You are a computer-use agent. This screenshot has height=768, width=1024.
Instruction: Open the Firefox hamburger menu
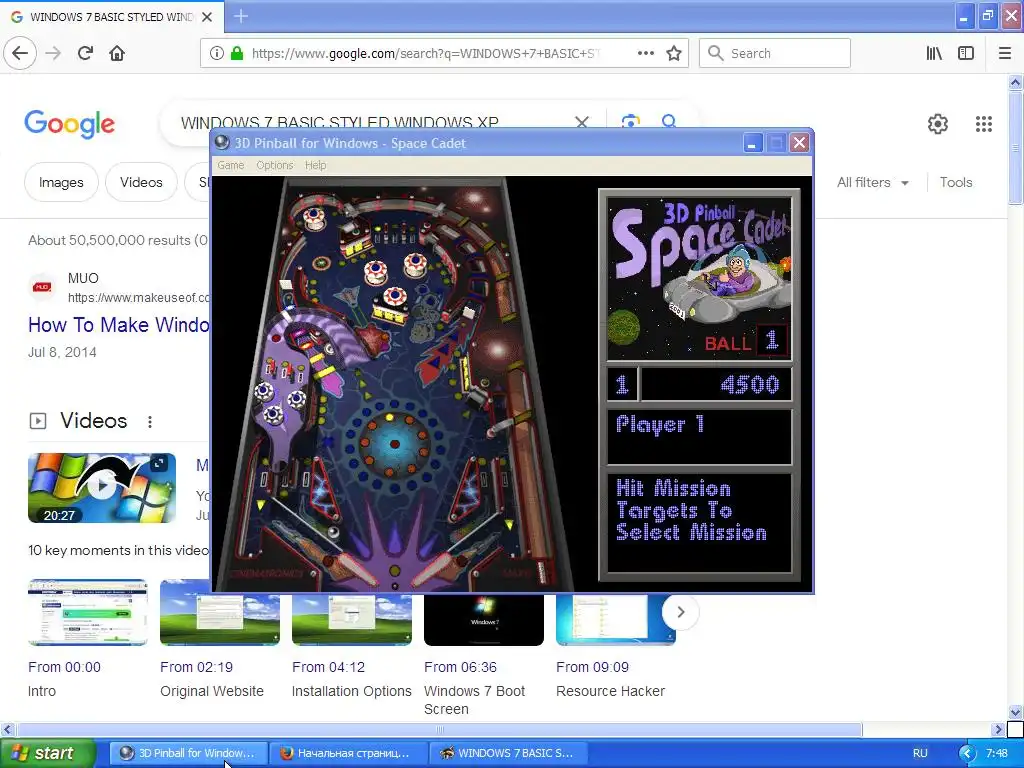tap(1005, 53)
